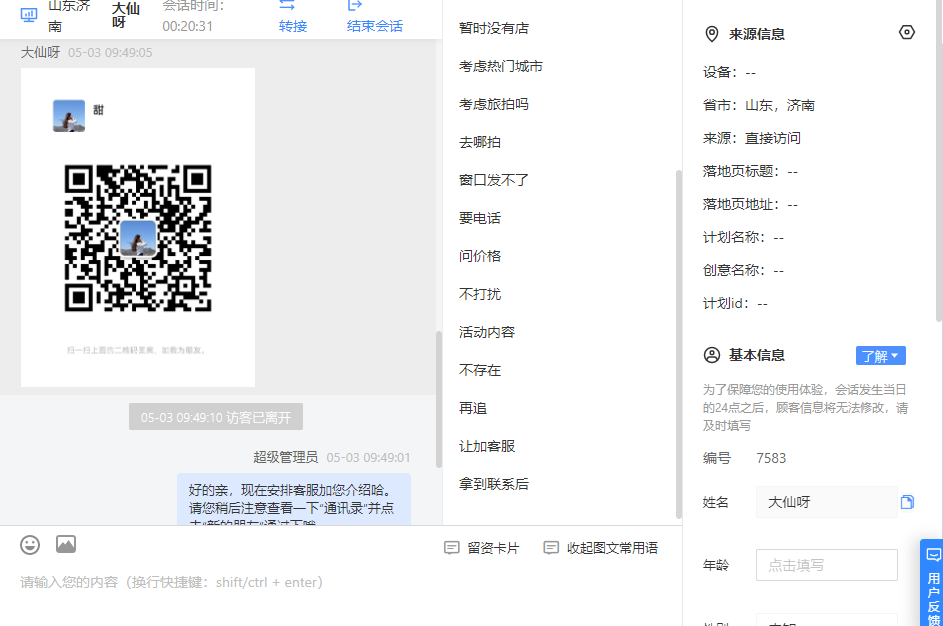Select quick phrase 窗口发不了

click(x=494, y=180)
